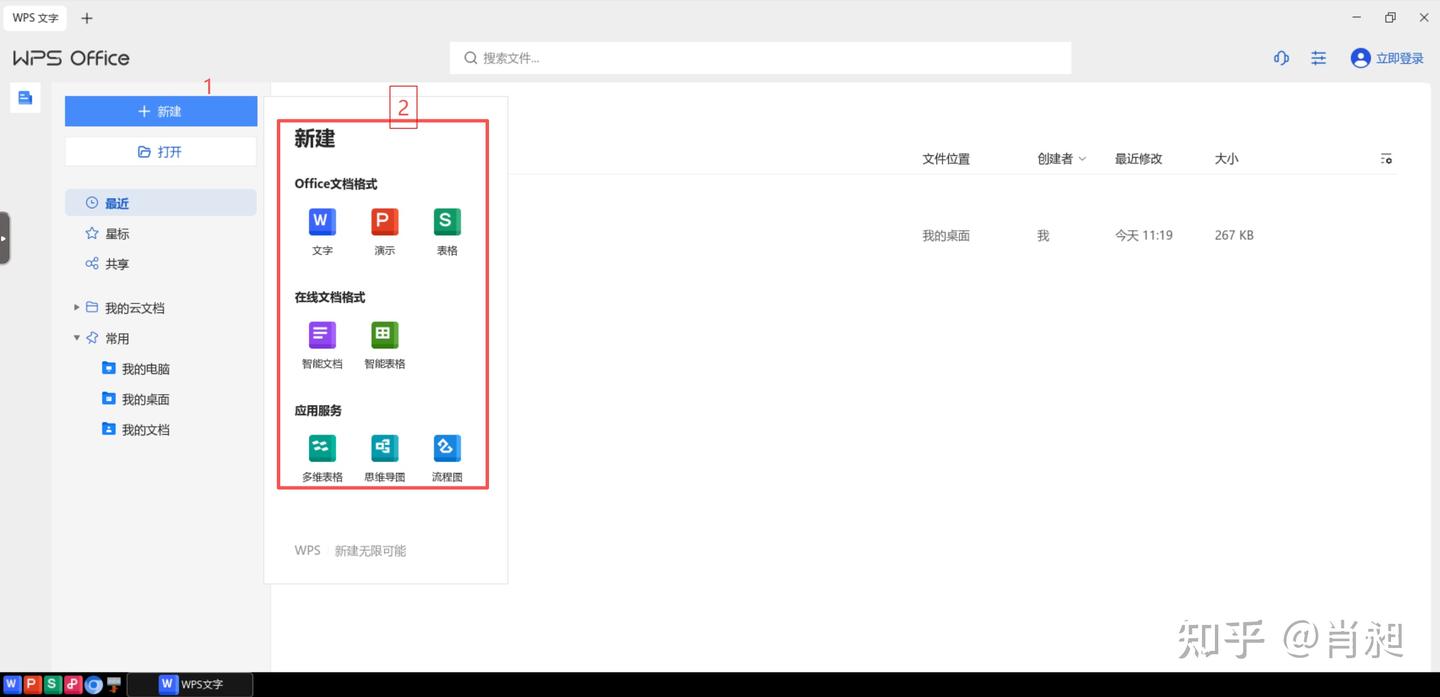Click the 打开 button
Viewport: 1440px width, 697px height.
point(161,151)
